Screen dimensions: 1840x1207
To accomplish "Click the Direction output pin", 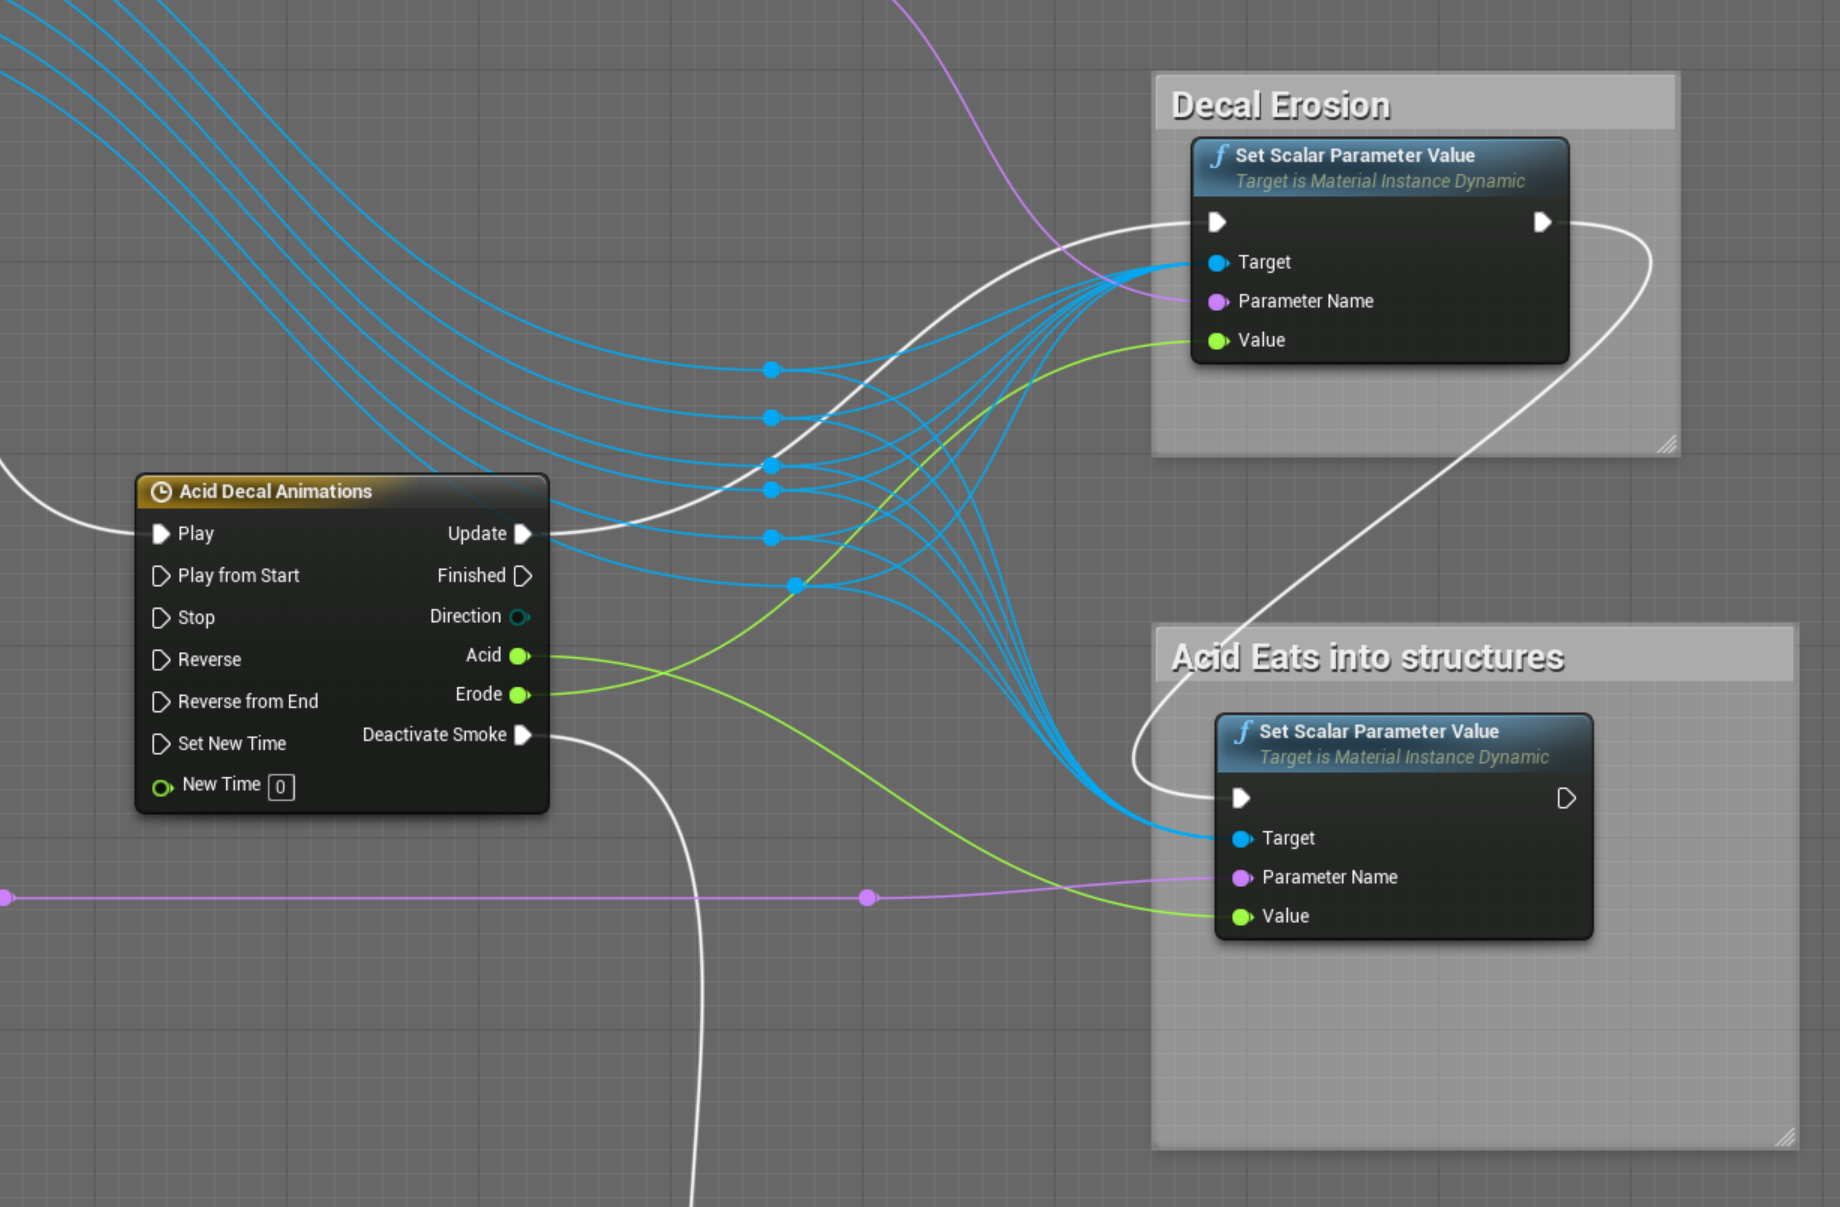I will click(518, 617).
